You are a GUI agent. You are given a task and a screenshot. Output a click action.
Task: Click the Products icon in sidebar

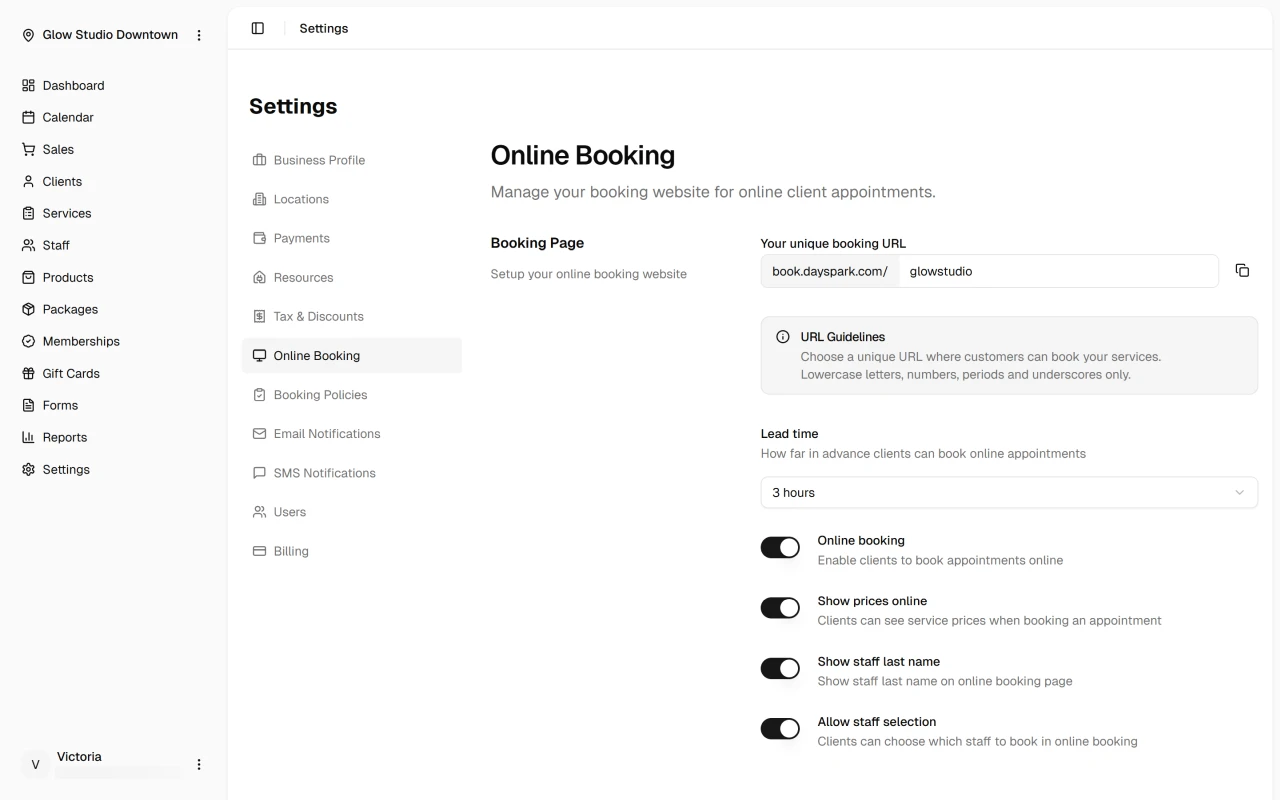click(x=28, y=278)
